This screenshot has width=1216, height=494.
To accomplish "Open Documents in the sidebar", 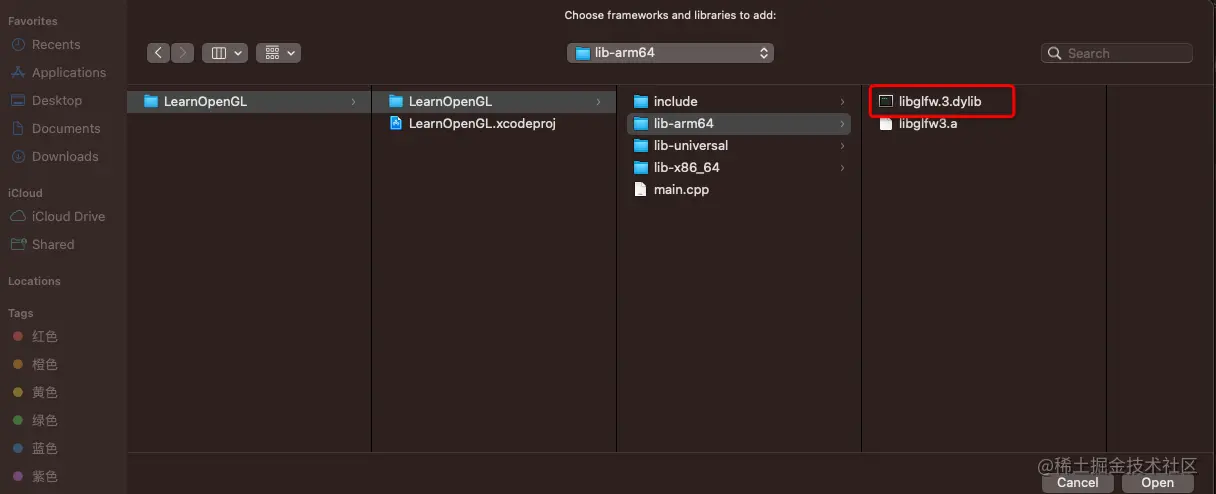I will 64,129.
